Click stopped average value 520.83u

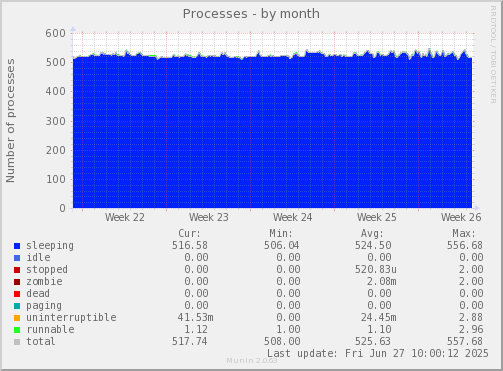point(376,269)
